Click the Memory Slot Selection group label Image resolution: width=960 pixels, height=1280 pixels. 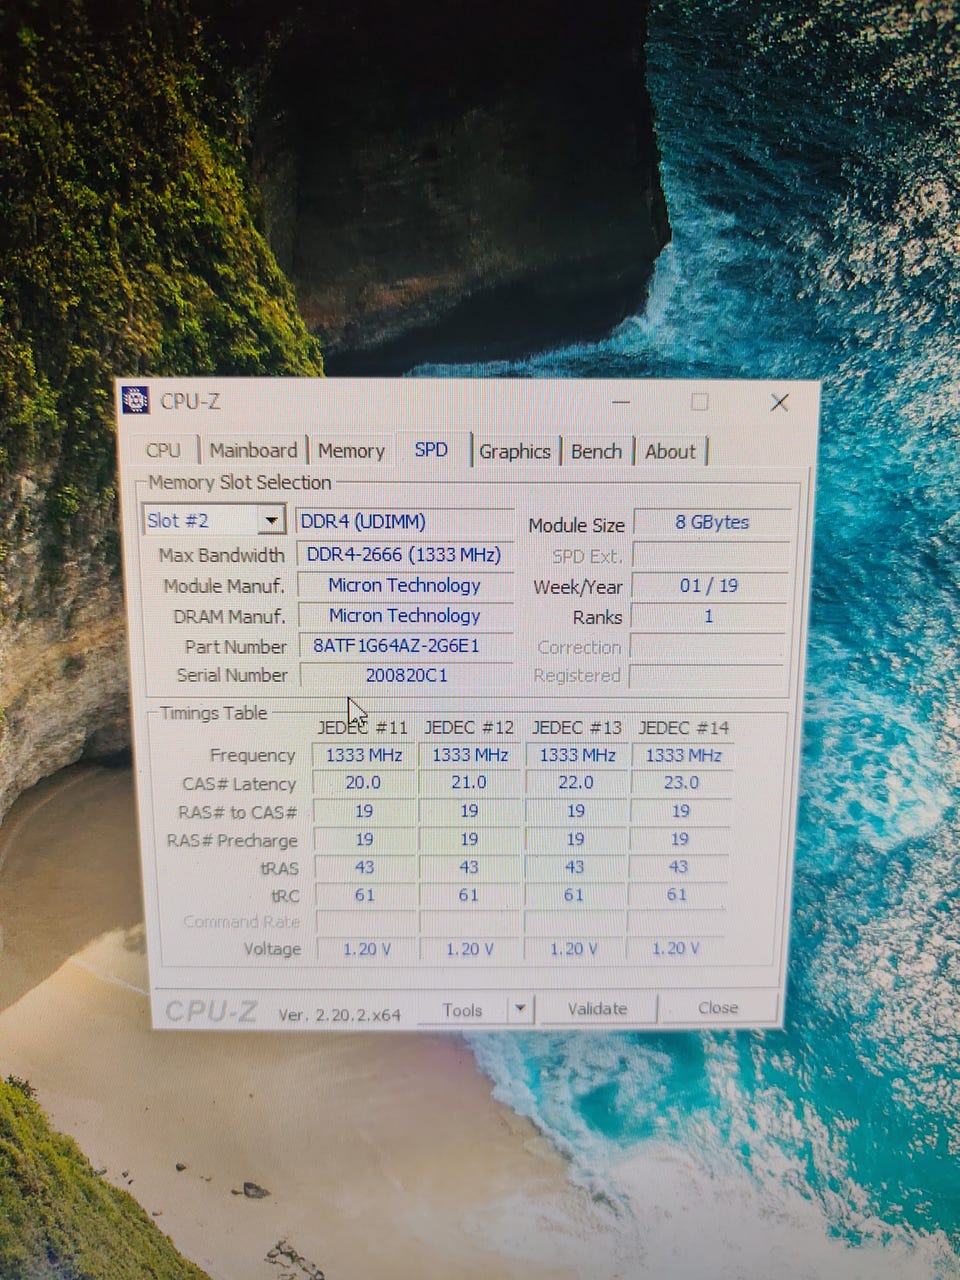coord(240,482)
